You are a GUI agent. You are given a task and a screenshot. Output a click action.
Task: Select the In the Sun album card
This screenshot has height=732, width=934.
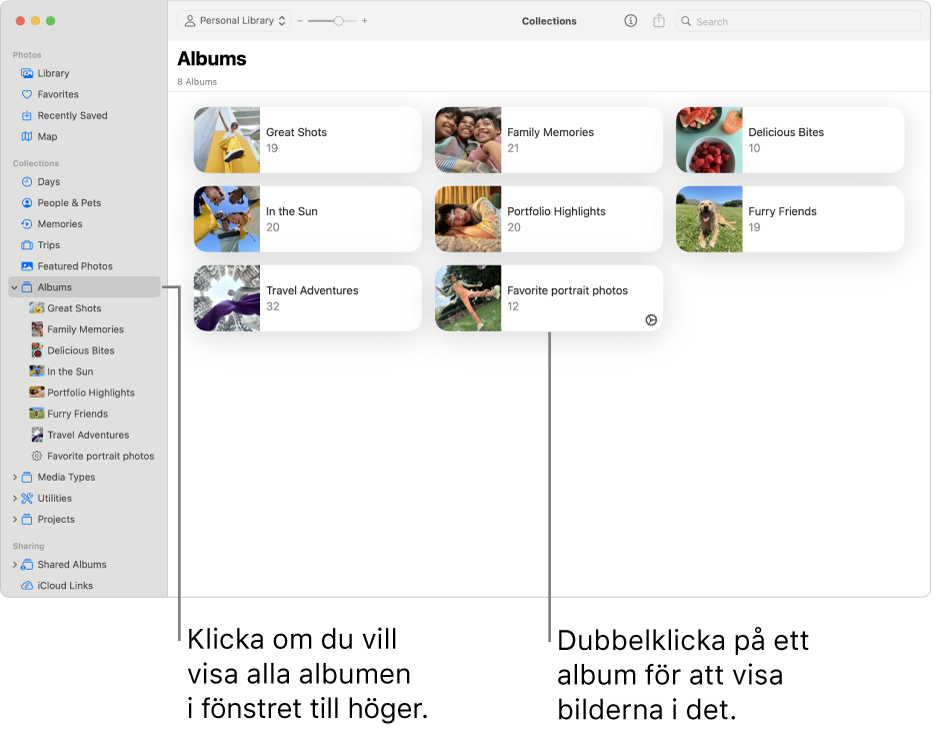[307, 219]
